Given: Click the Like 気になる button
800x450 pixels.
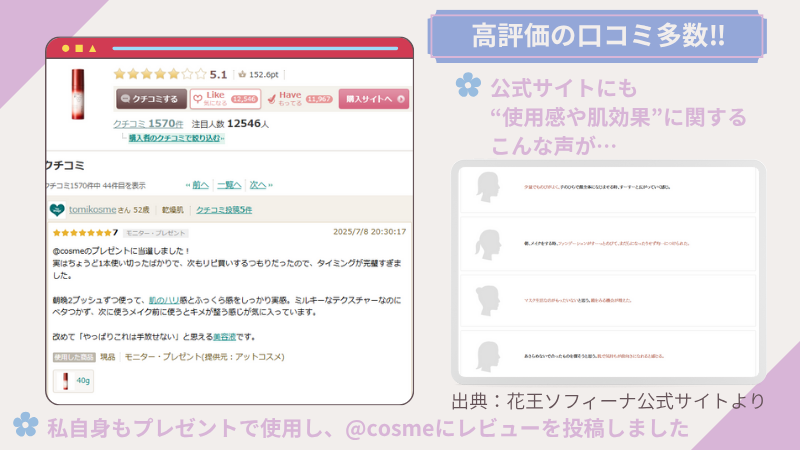Looking at the screenshot, I should pyautogui.click(x=226, y=99).
